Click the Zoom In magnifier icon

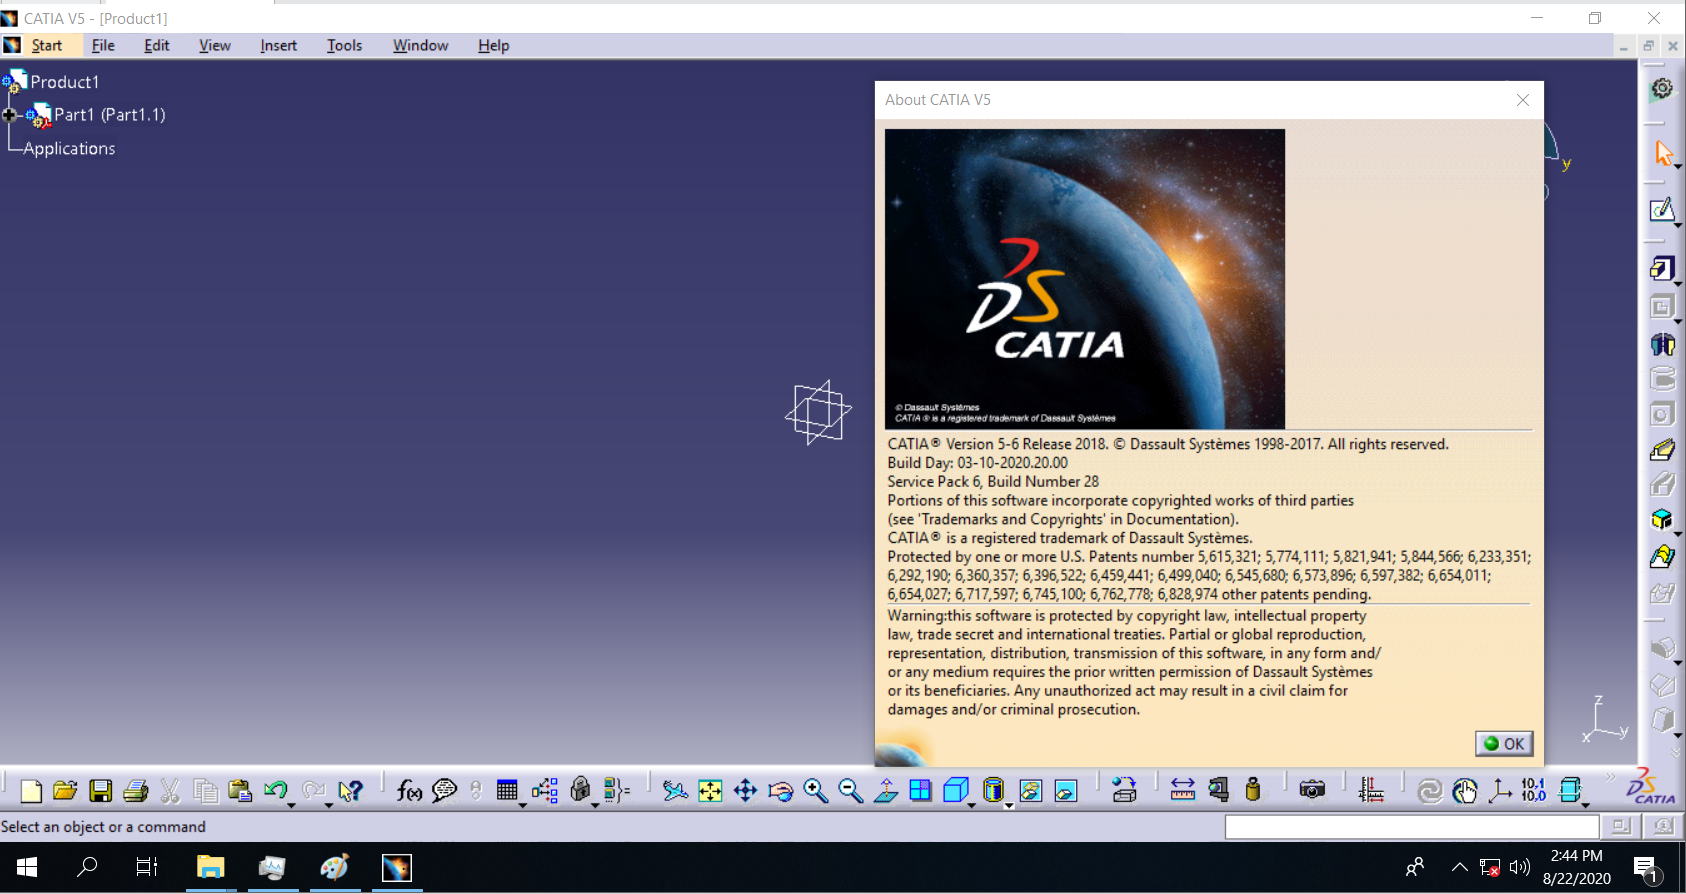point(816,791)
